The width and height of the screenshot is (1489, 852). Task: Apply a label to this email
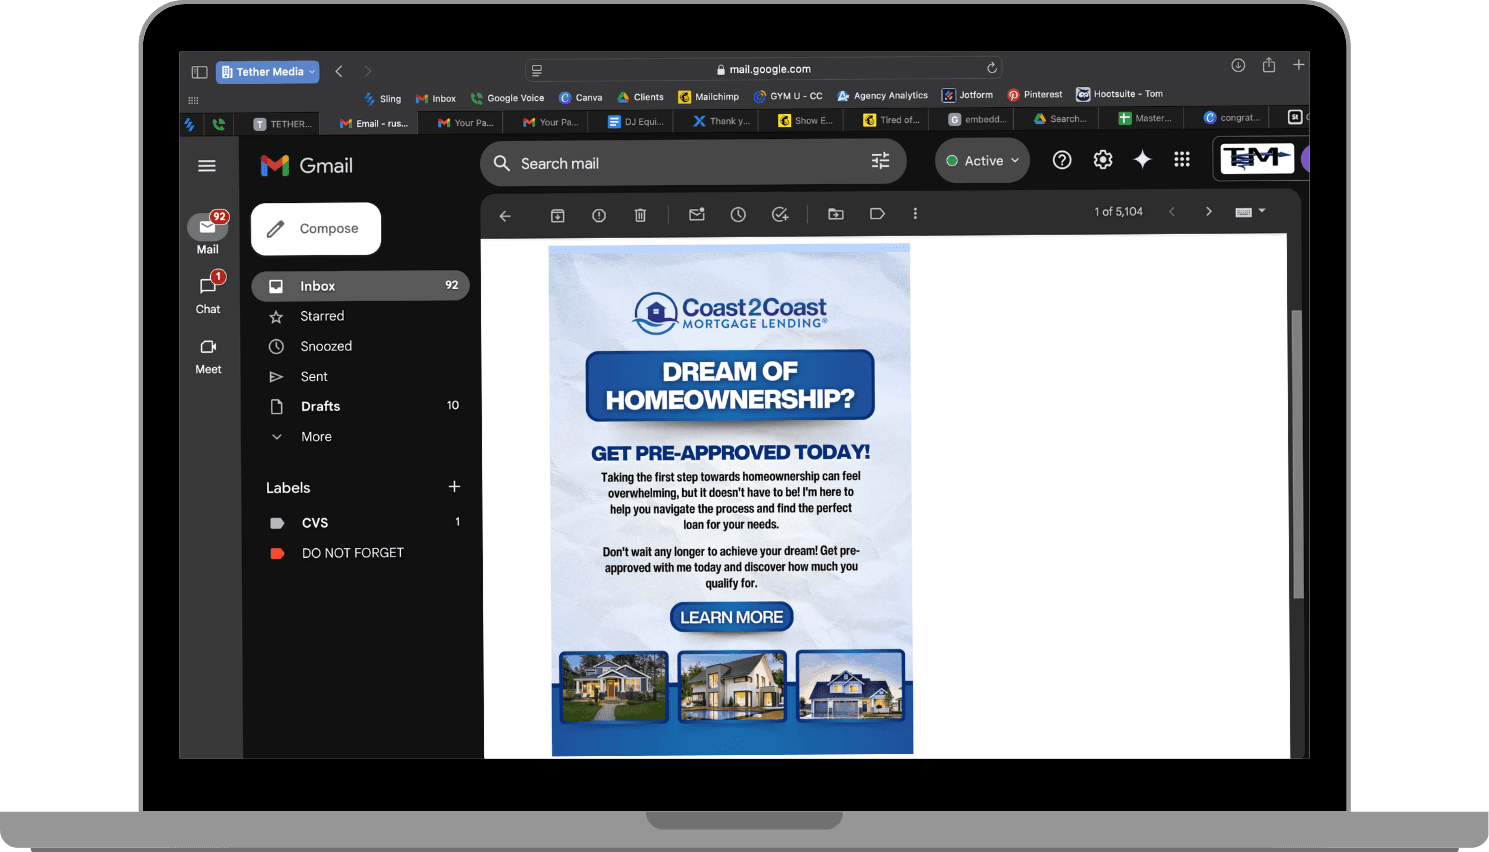(x=877, y=214)
